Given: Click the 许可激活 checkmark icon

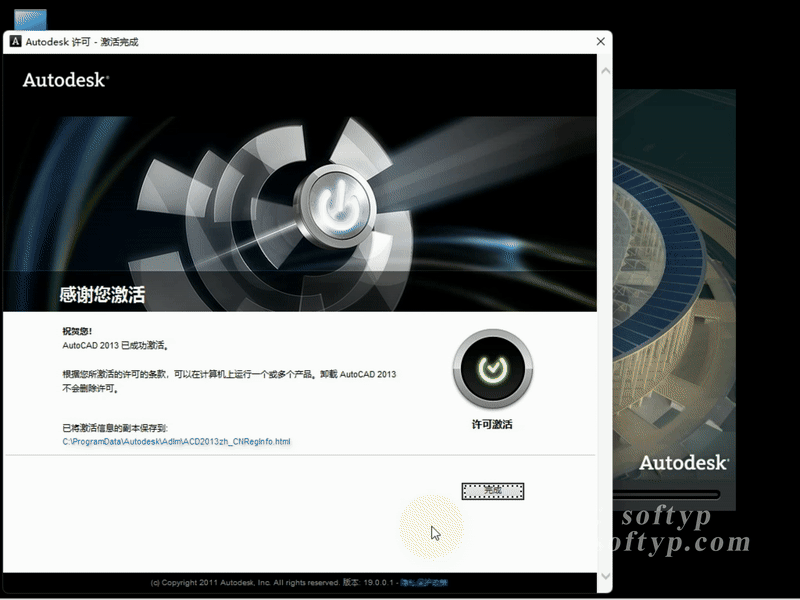Looking at the screenshot, I should pyautogui.click(x=492, y=368).
